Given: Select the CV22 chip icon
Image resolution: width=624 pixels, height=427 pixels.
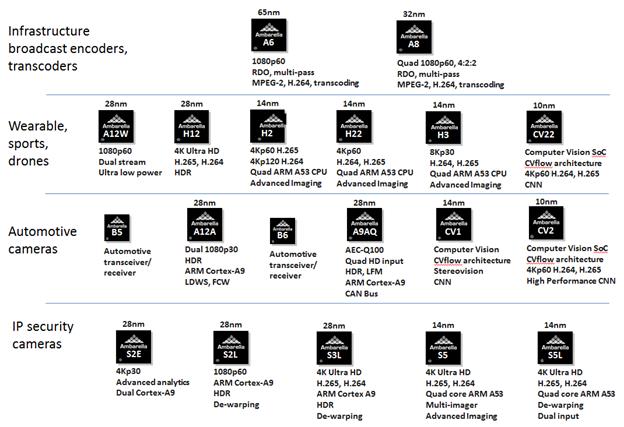Looking at the screenshot, I should pyautogui.click(x=546, y=134).
